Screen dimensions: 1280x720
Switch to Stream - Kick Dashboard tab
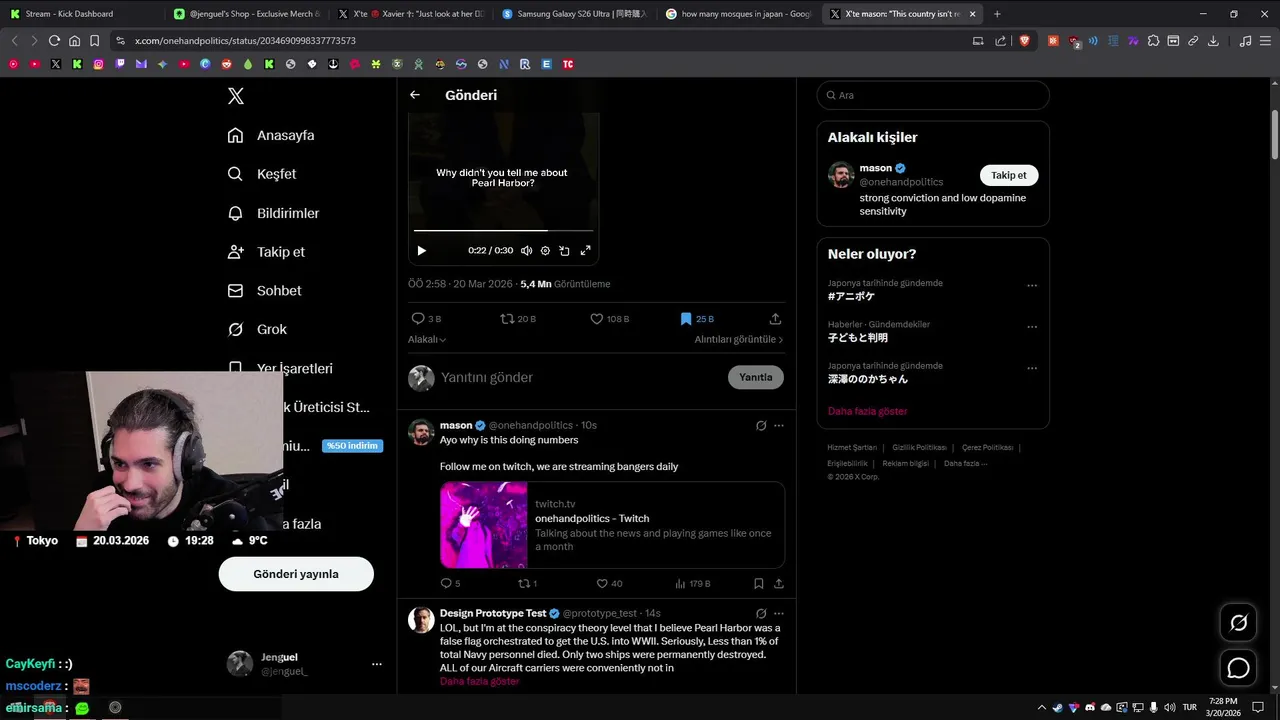point(80,14)
